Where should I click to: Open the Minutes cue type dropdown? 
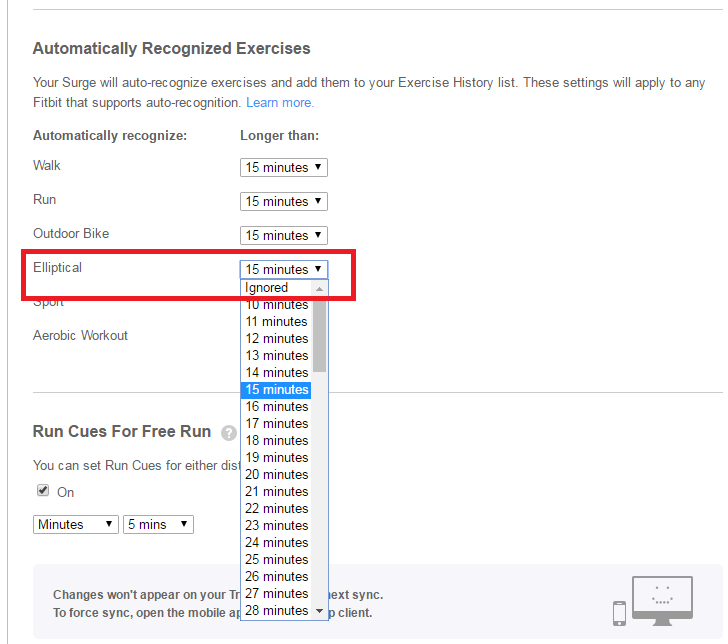pos(75,524)
